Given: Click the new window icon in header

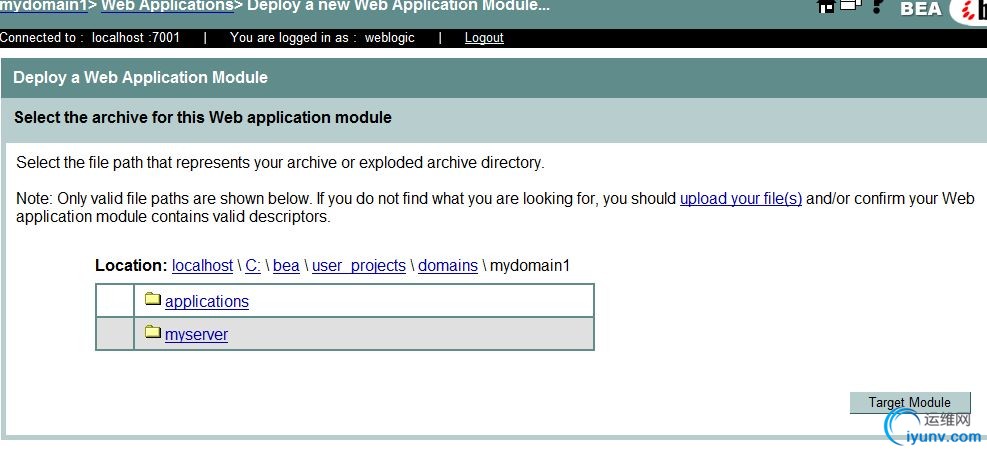Looking at the screenshot, I should coord(852,6).
